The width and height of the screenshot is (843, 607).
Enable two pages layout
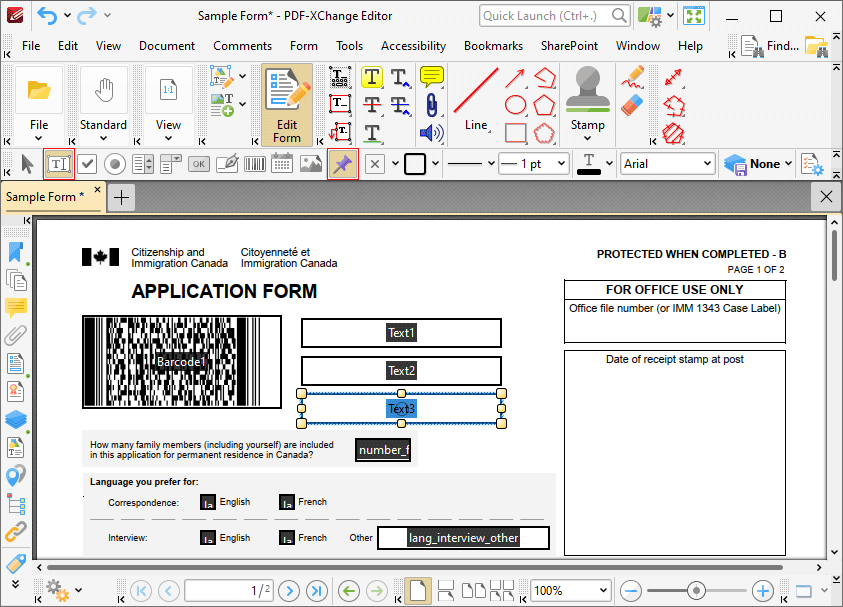click(474, 591)
